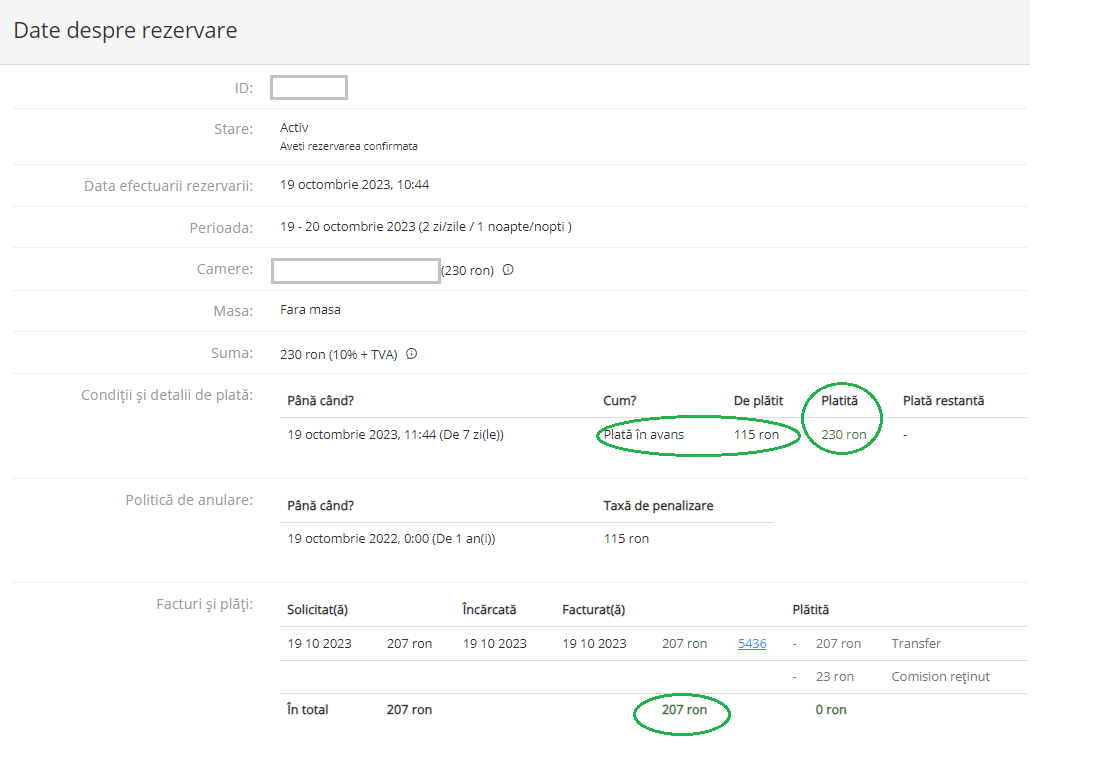Open invoice number 5436 link

[752, 644]
